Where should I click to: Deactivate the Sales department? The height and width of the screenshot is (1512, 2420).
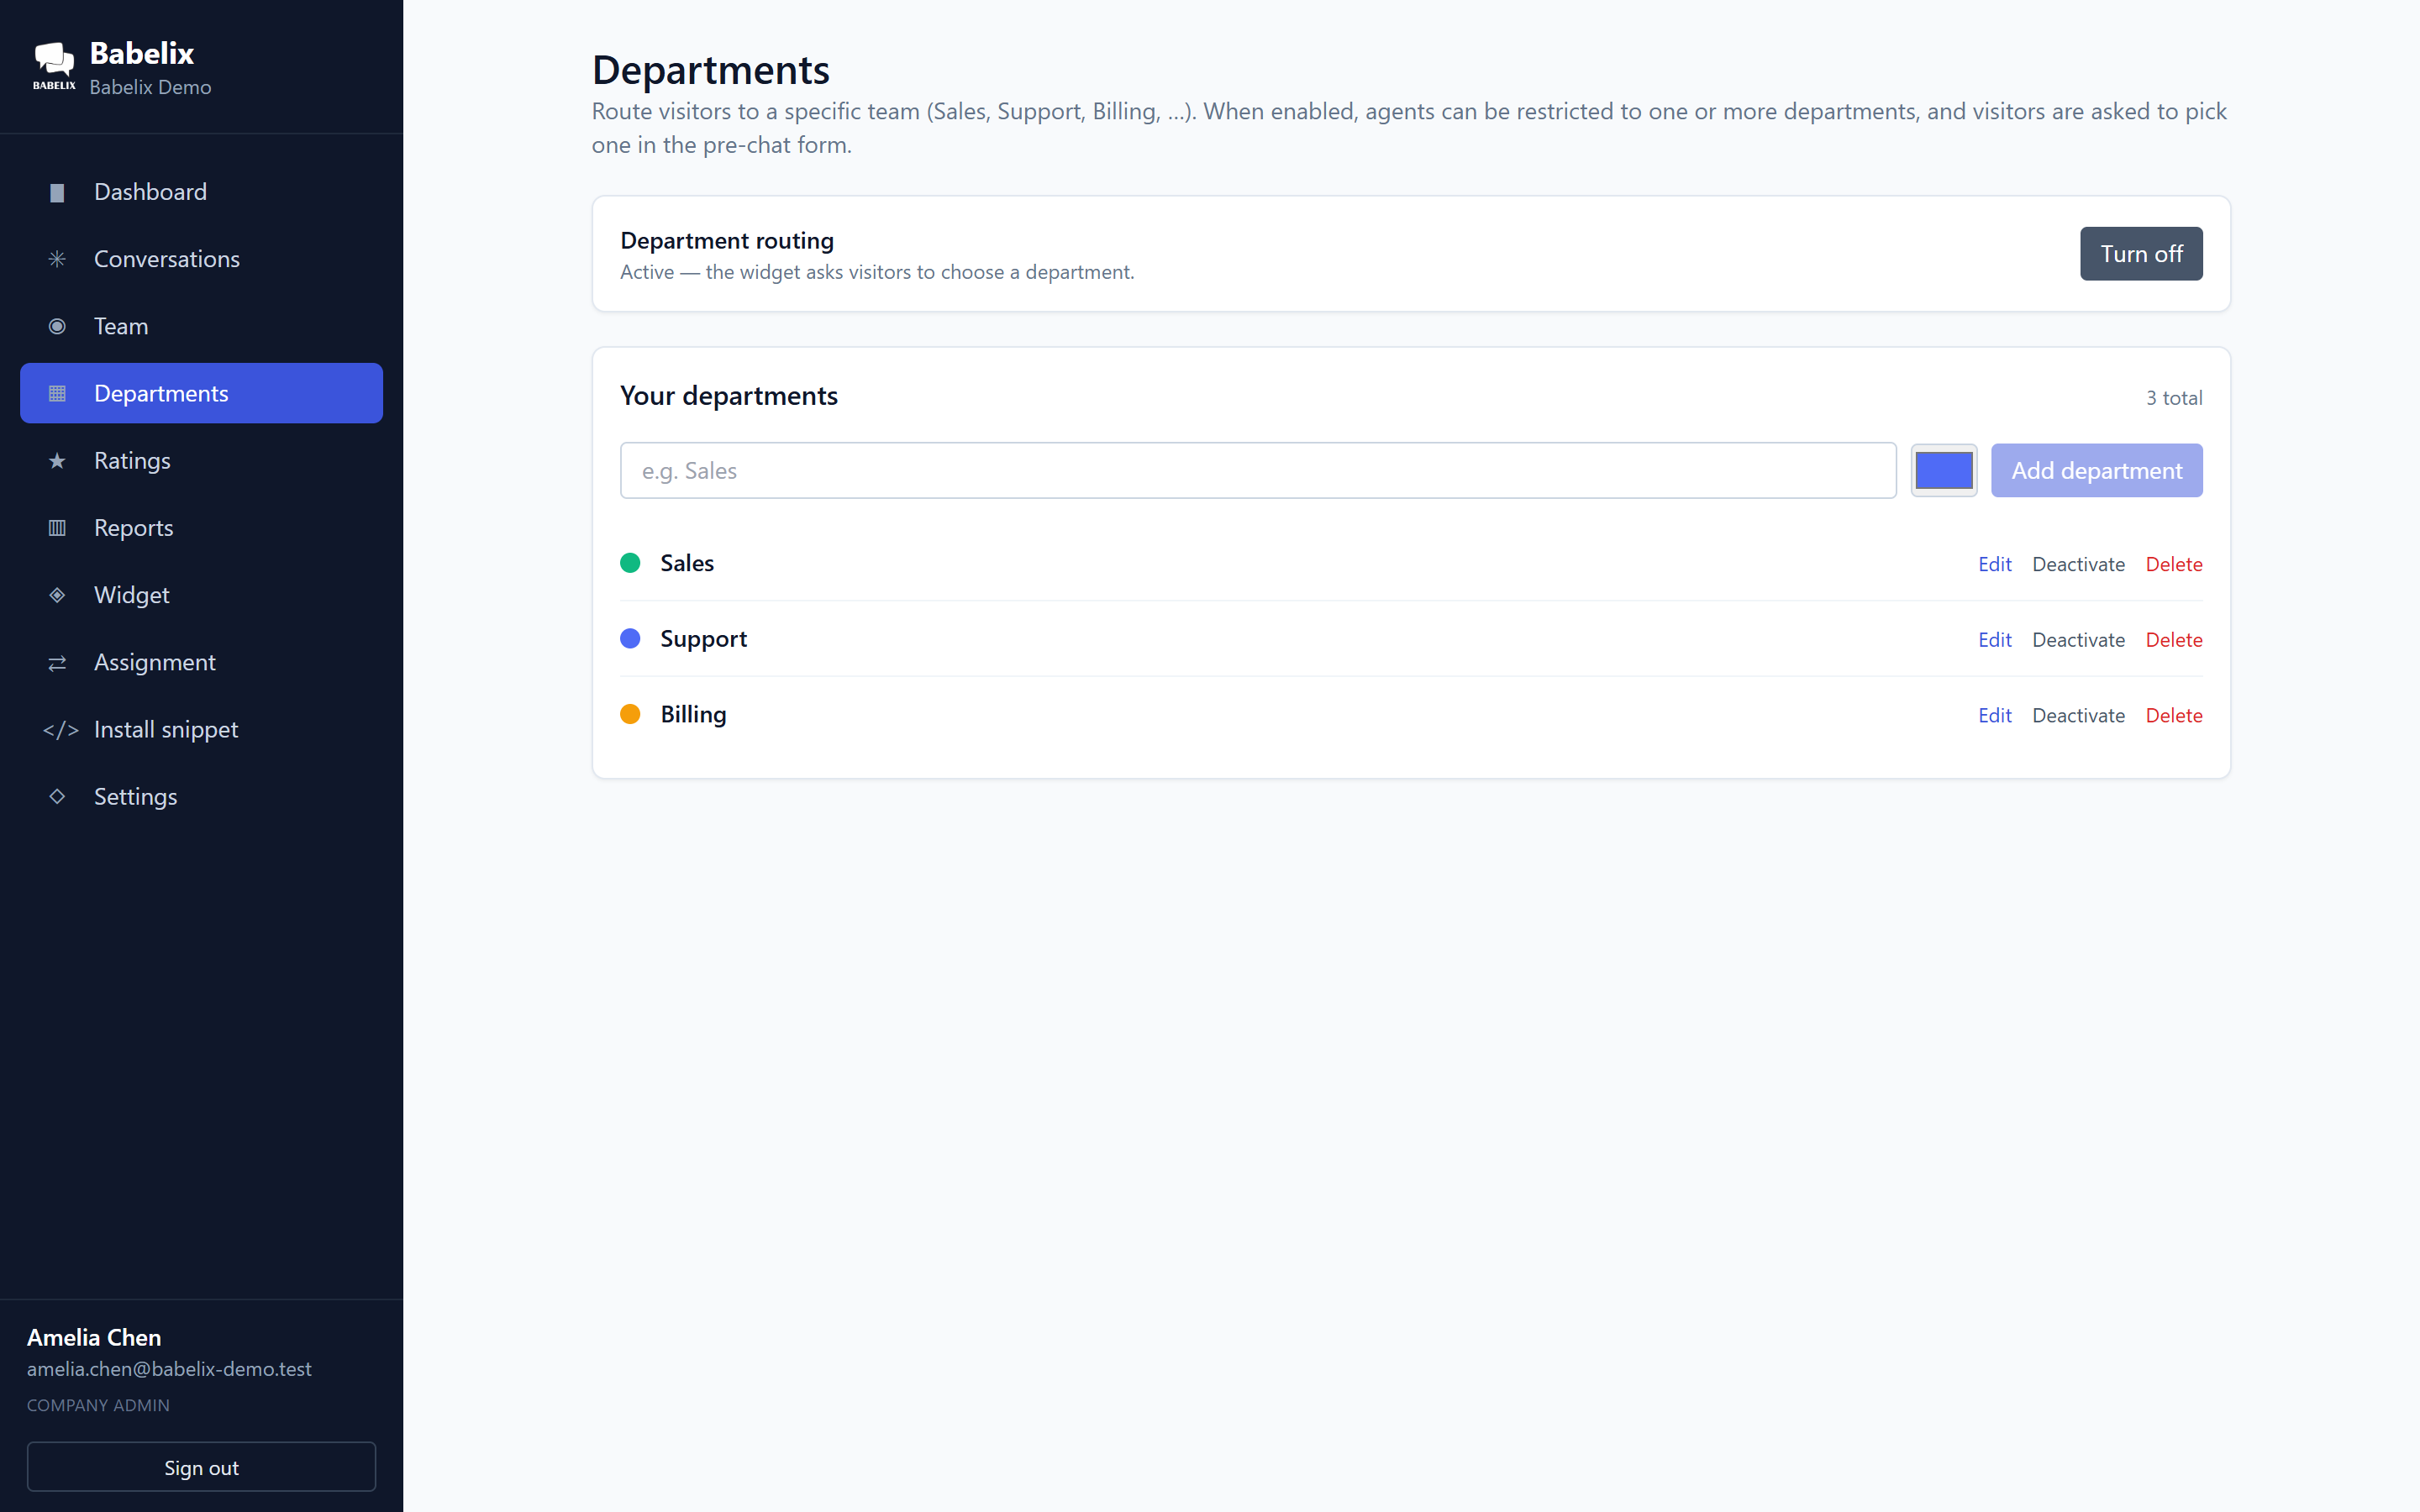pos(2078,564)
